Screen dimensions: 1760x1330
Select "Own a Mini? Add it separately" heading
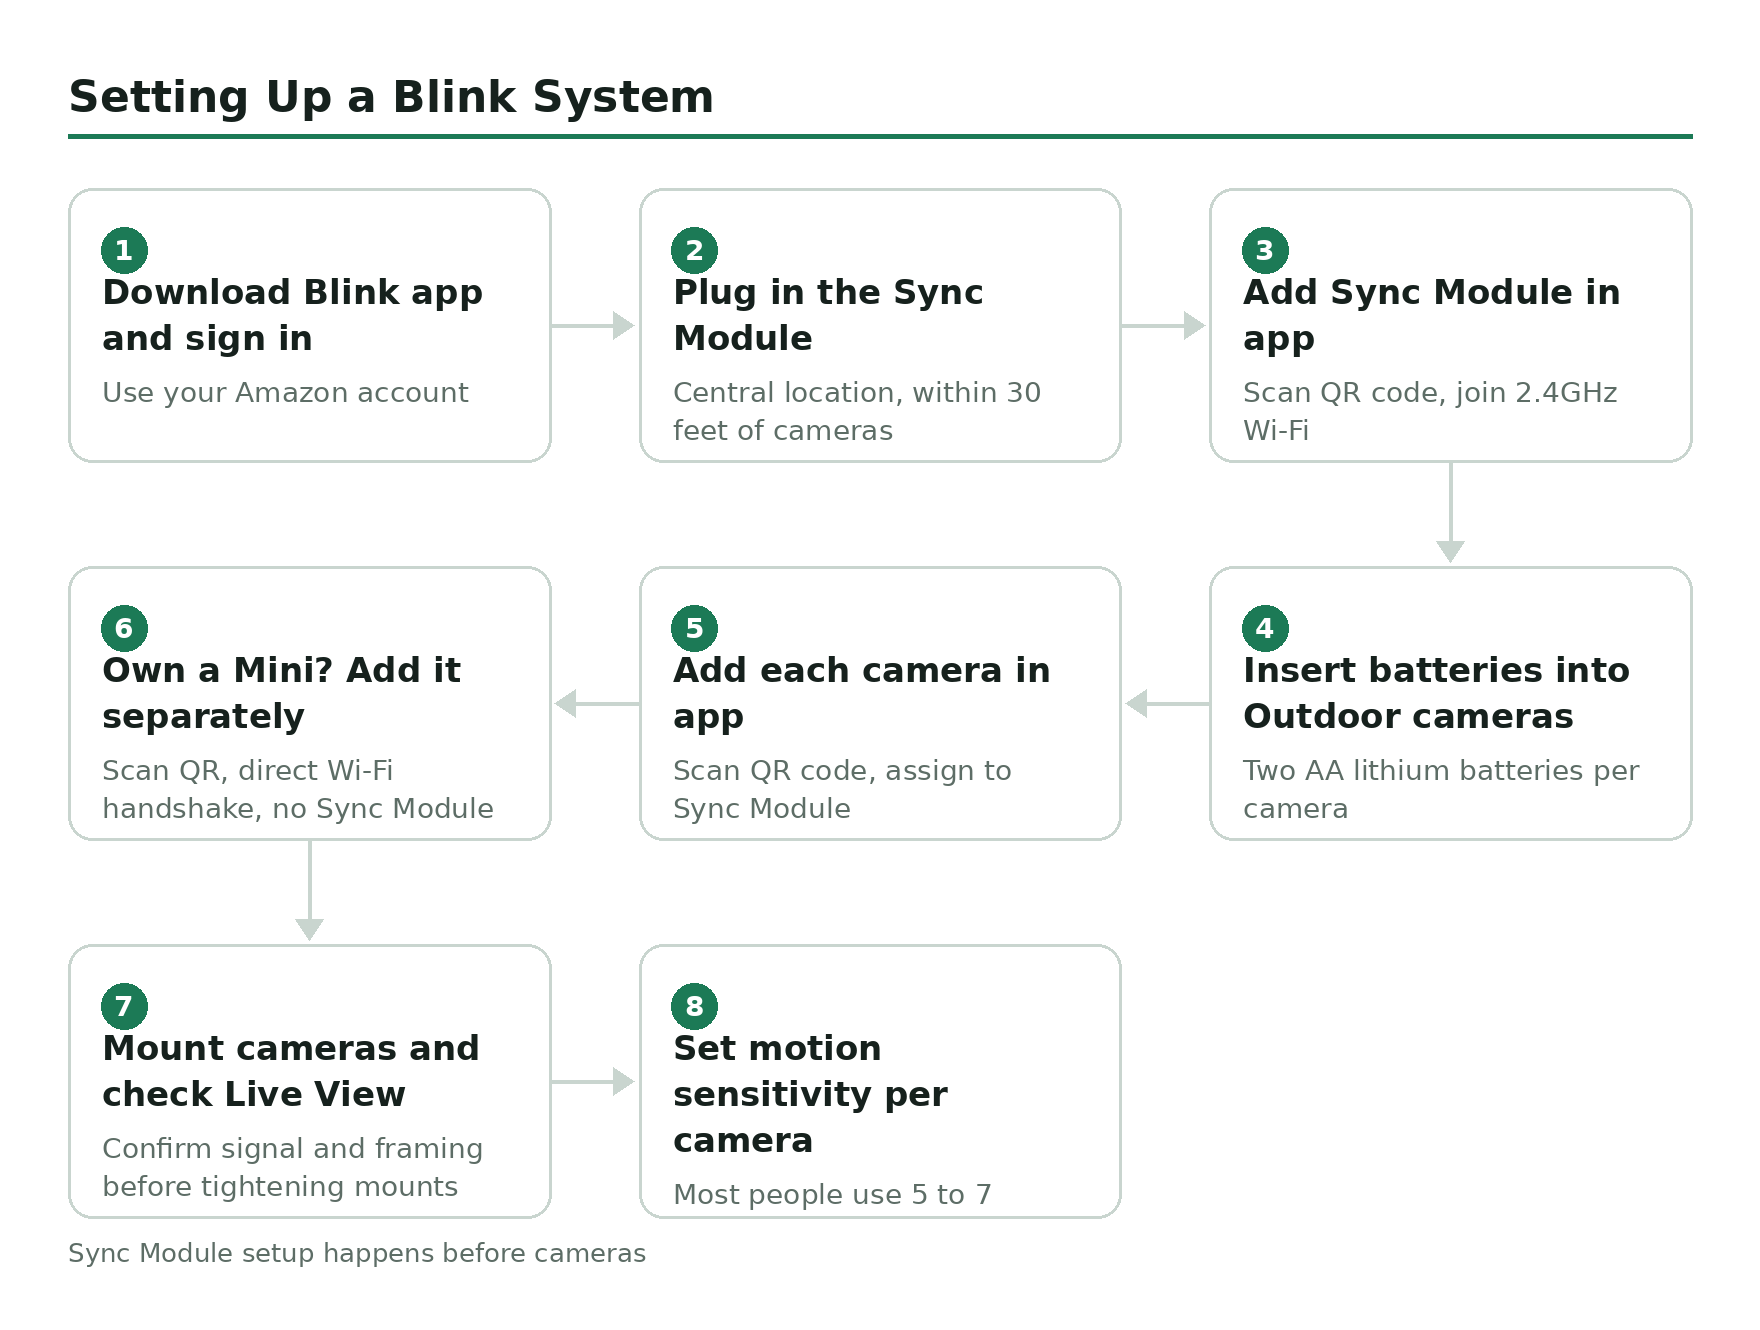(x=282, y=693)
